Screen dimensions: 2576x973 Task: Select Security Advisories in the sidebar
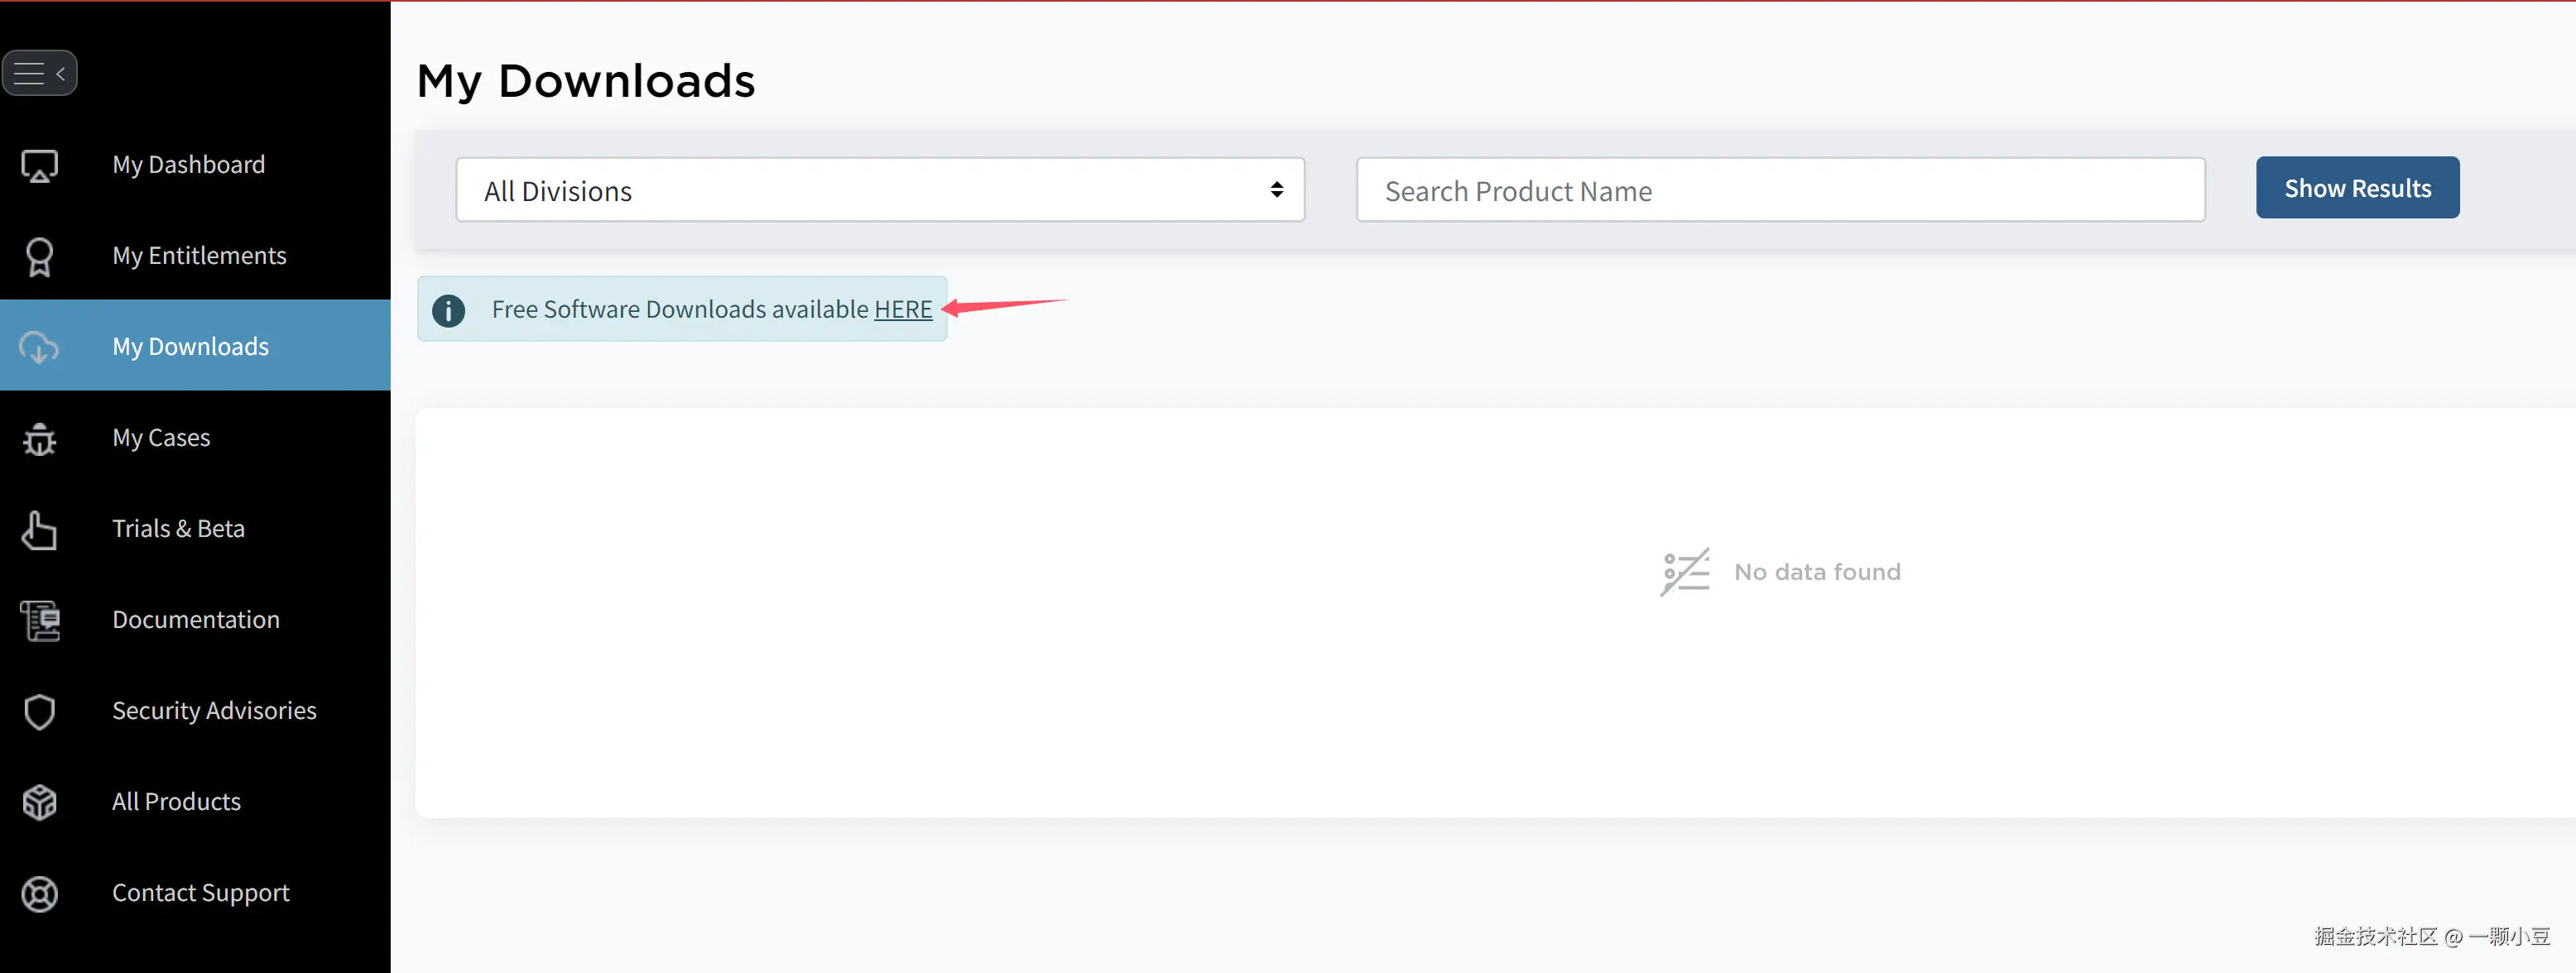click(x=214, y=711)
